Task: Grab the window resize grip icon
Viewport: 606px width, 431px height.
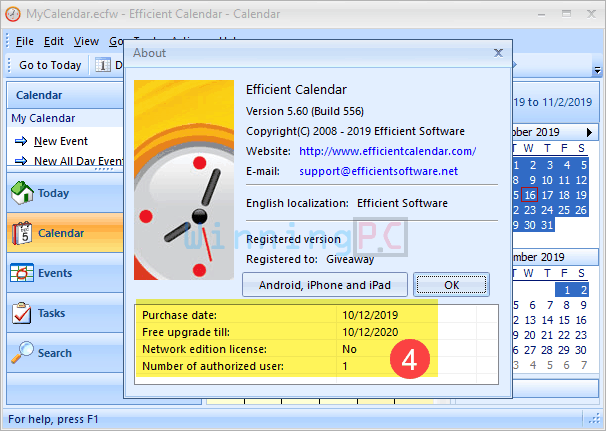Action: (x=594, y=419)
